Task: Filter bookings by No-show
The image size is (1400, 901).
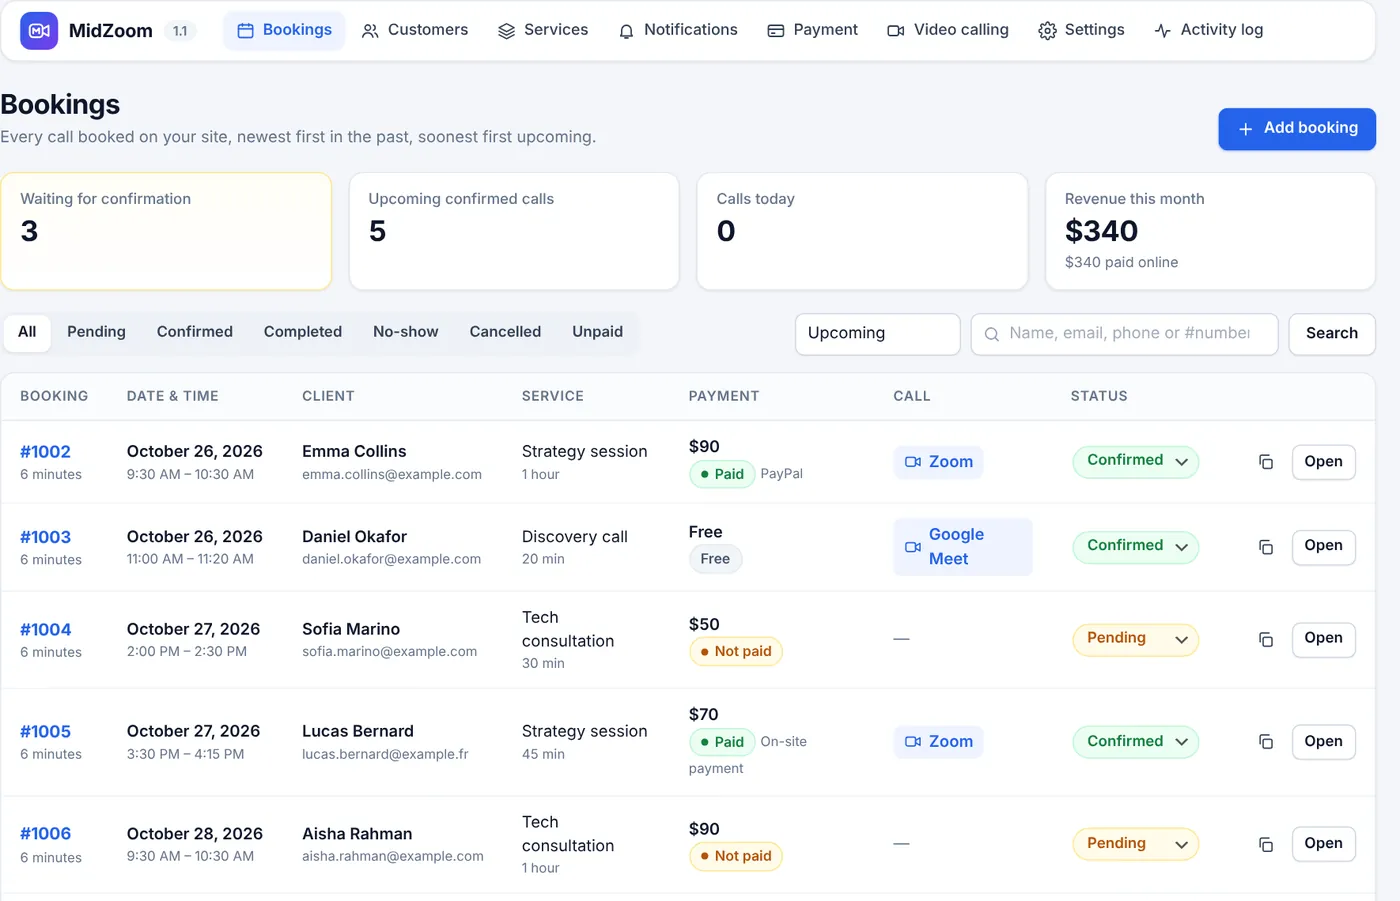Action: (x=406, y=332)
